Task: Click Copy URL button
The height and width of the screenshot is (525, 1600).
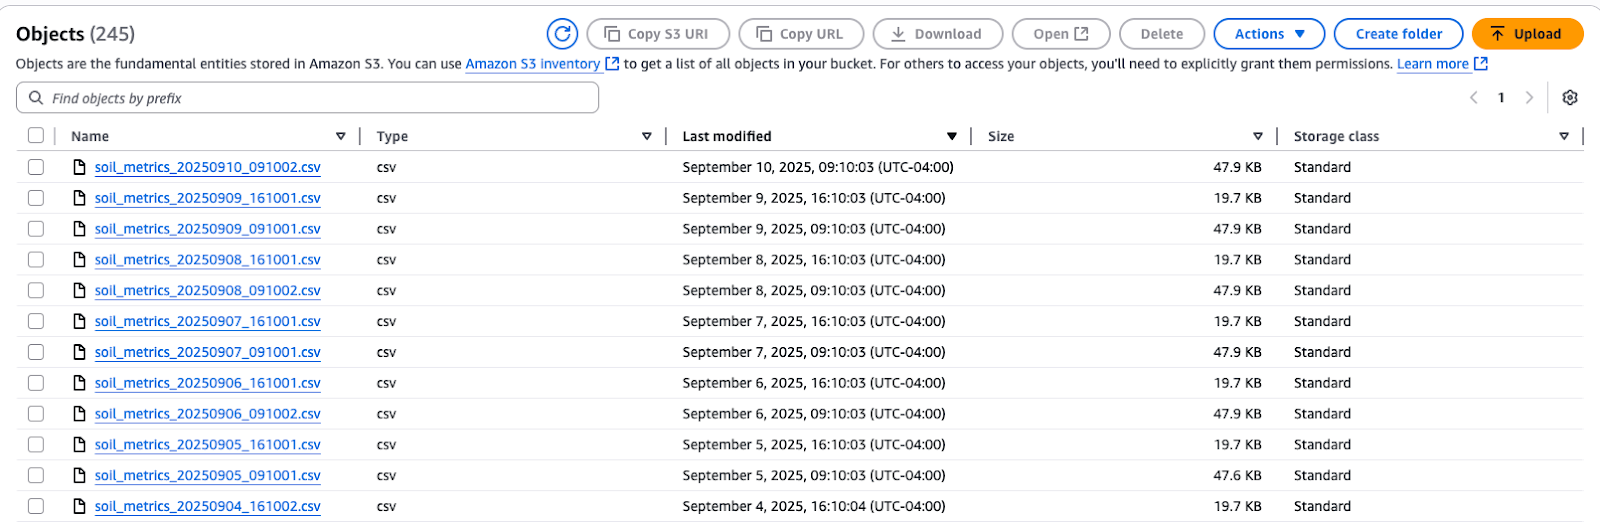Action: click(x=801, y=34)
